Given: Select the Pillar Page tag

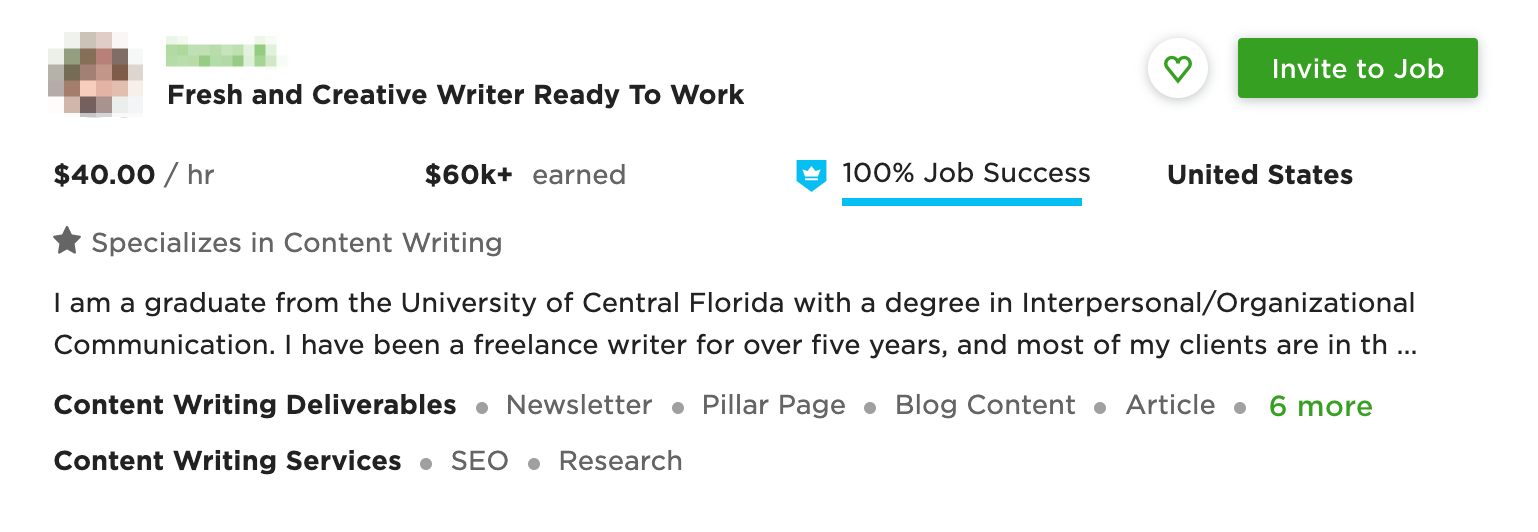Looking at the screenshot, I should pyautogui.click(x=773, y=405).
